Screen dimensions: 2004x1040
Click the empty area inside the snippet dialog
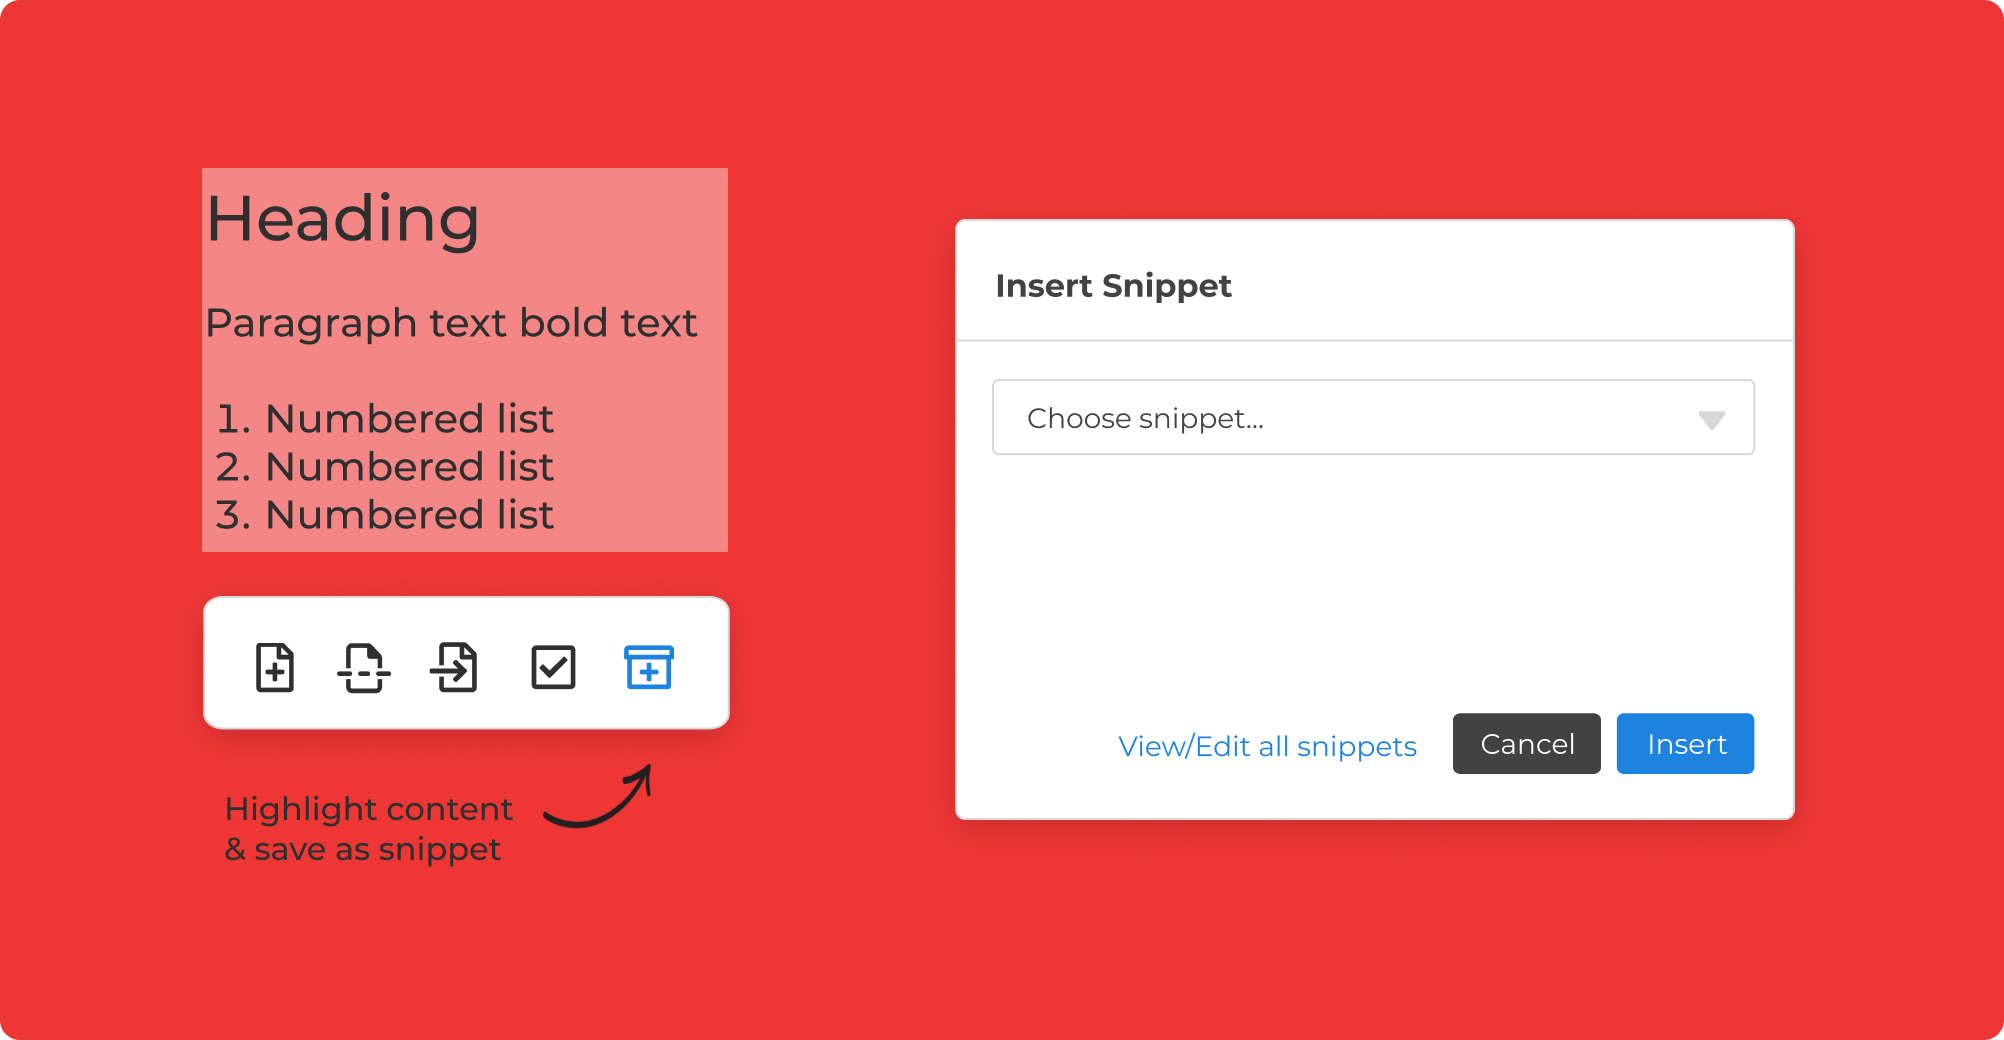[x=1372, y=580]
